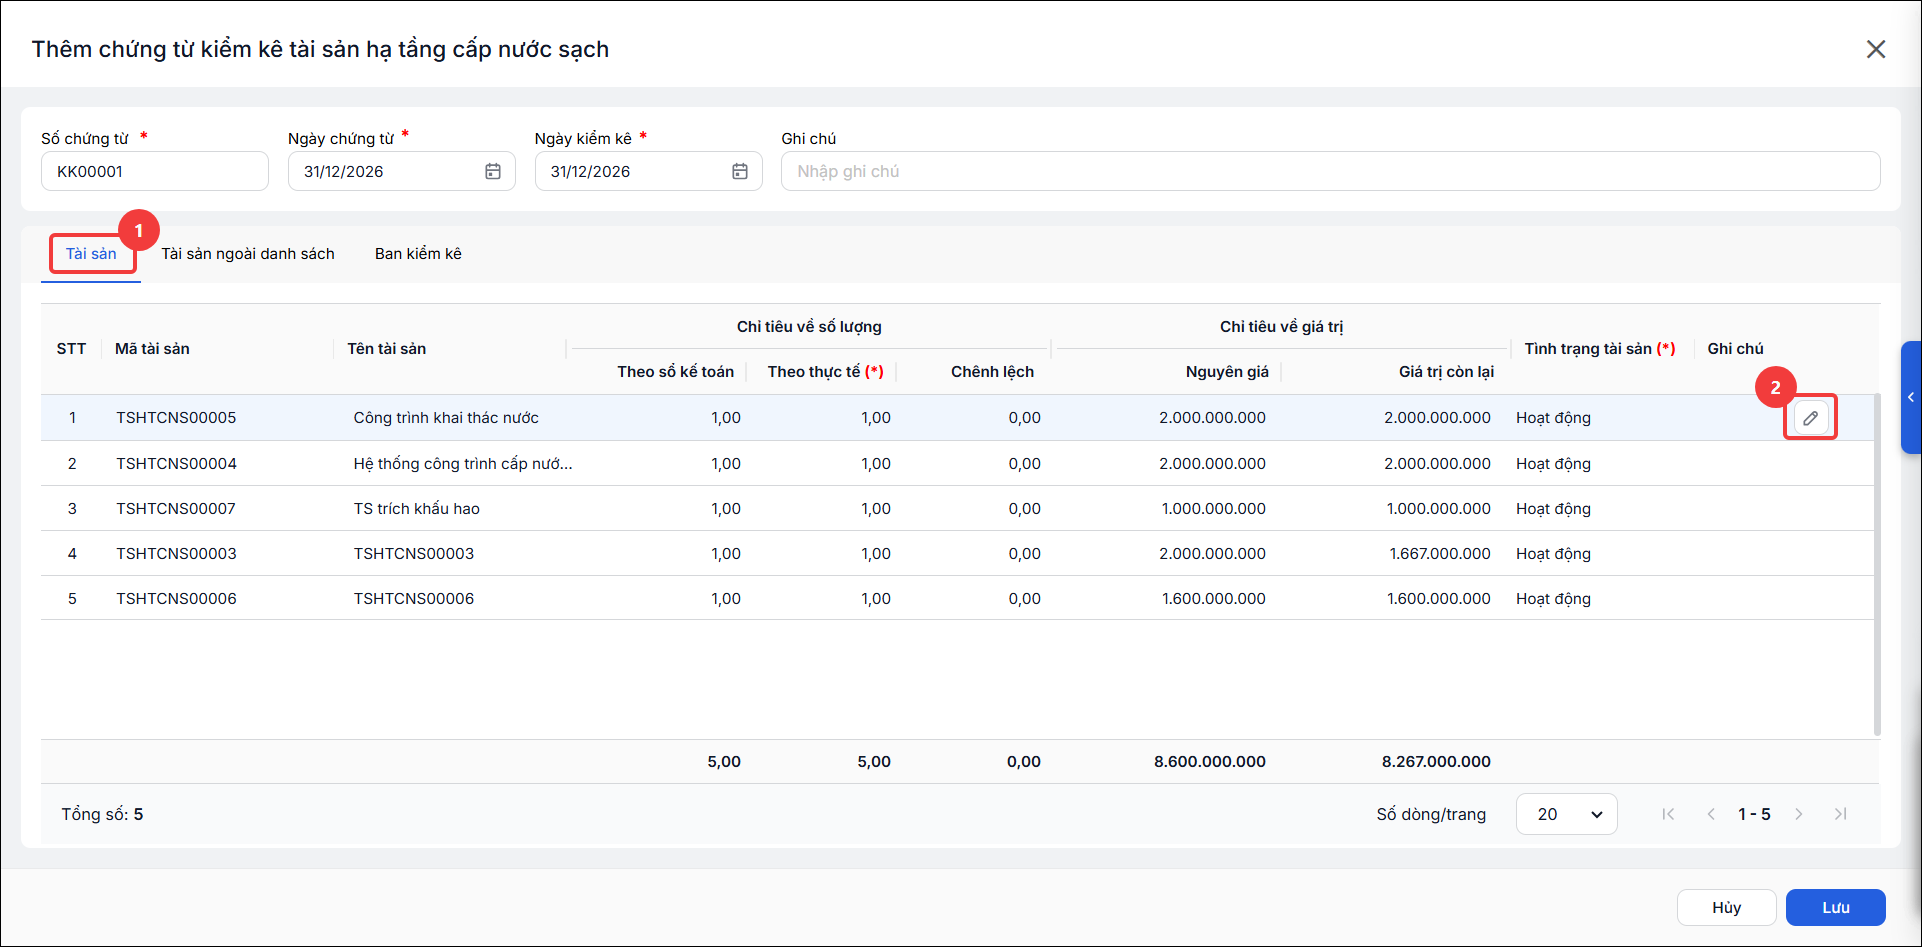The image size is (1922, 947).
Task: Click the table's vertical scrollbar
Action: 1877,565
